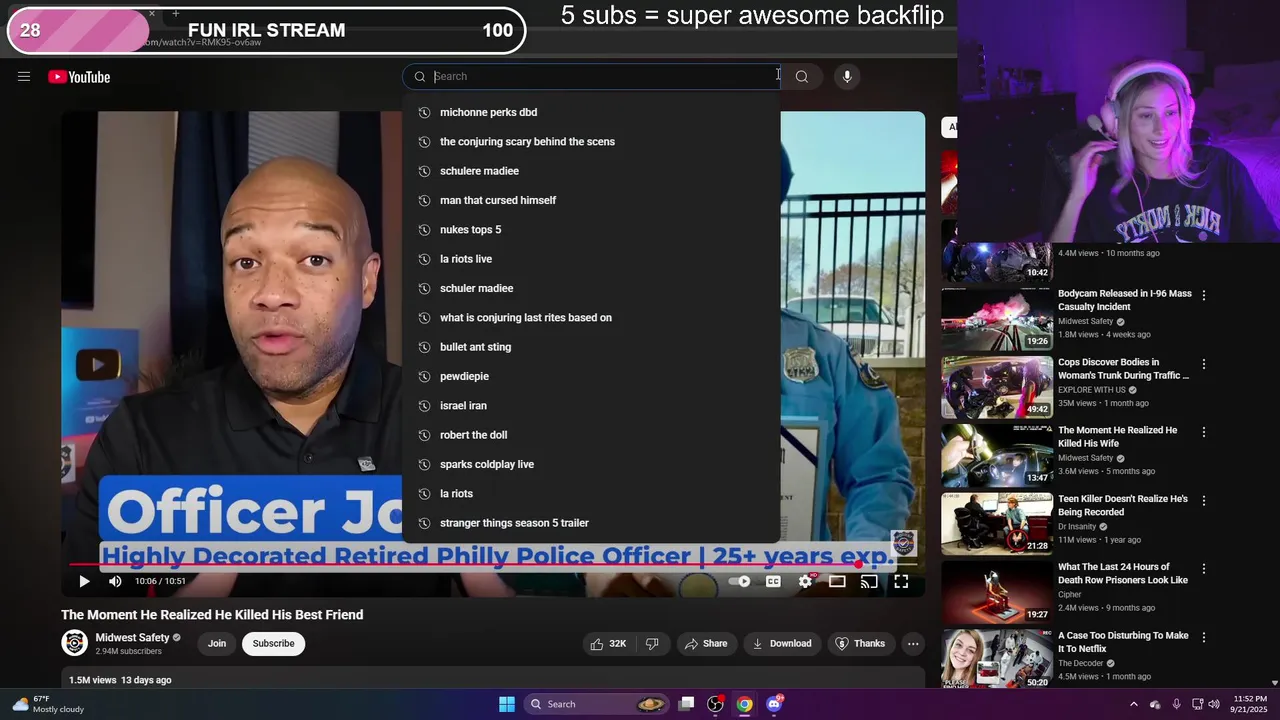The width and height of the screenshot is (1280, 720).
Task: Open "What The Last 24 Hours" thumbnail
Action: click(997, 592)
